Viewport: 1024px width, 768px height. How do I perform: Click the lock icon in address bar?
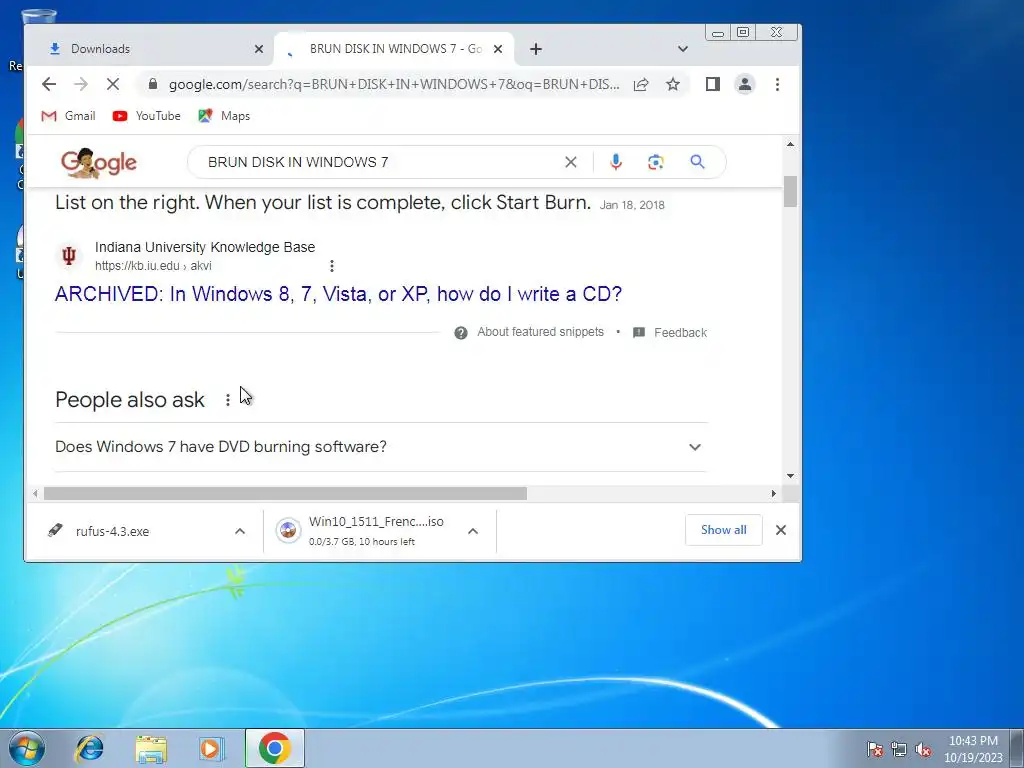pos(153,84)
